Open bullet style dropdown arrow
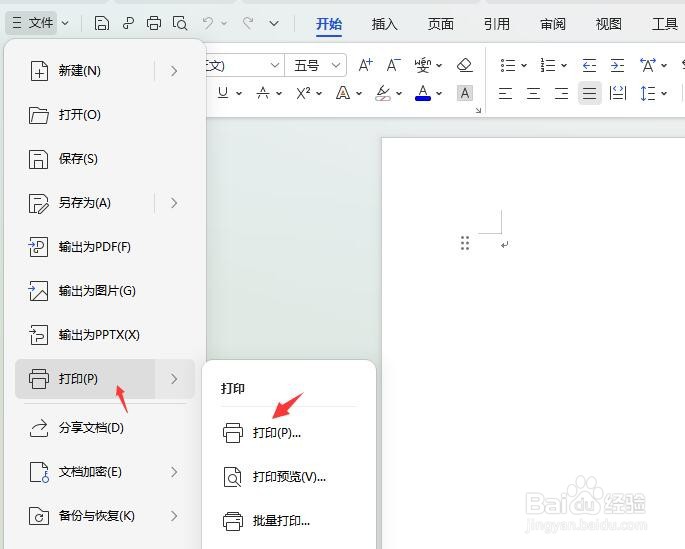Viewport: 685px width, 549px height. point(524,66)
